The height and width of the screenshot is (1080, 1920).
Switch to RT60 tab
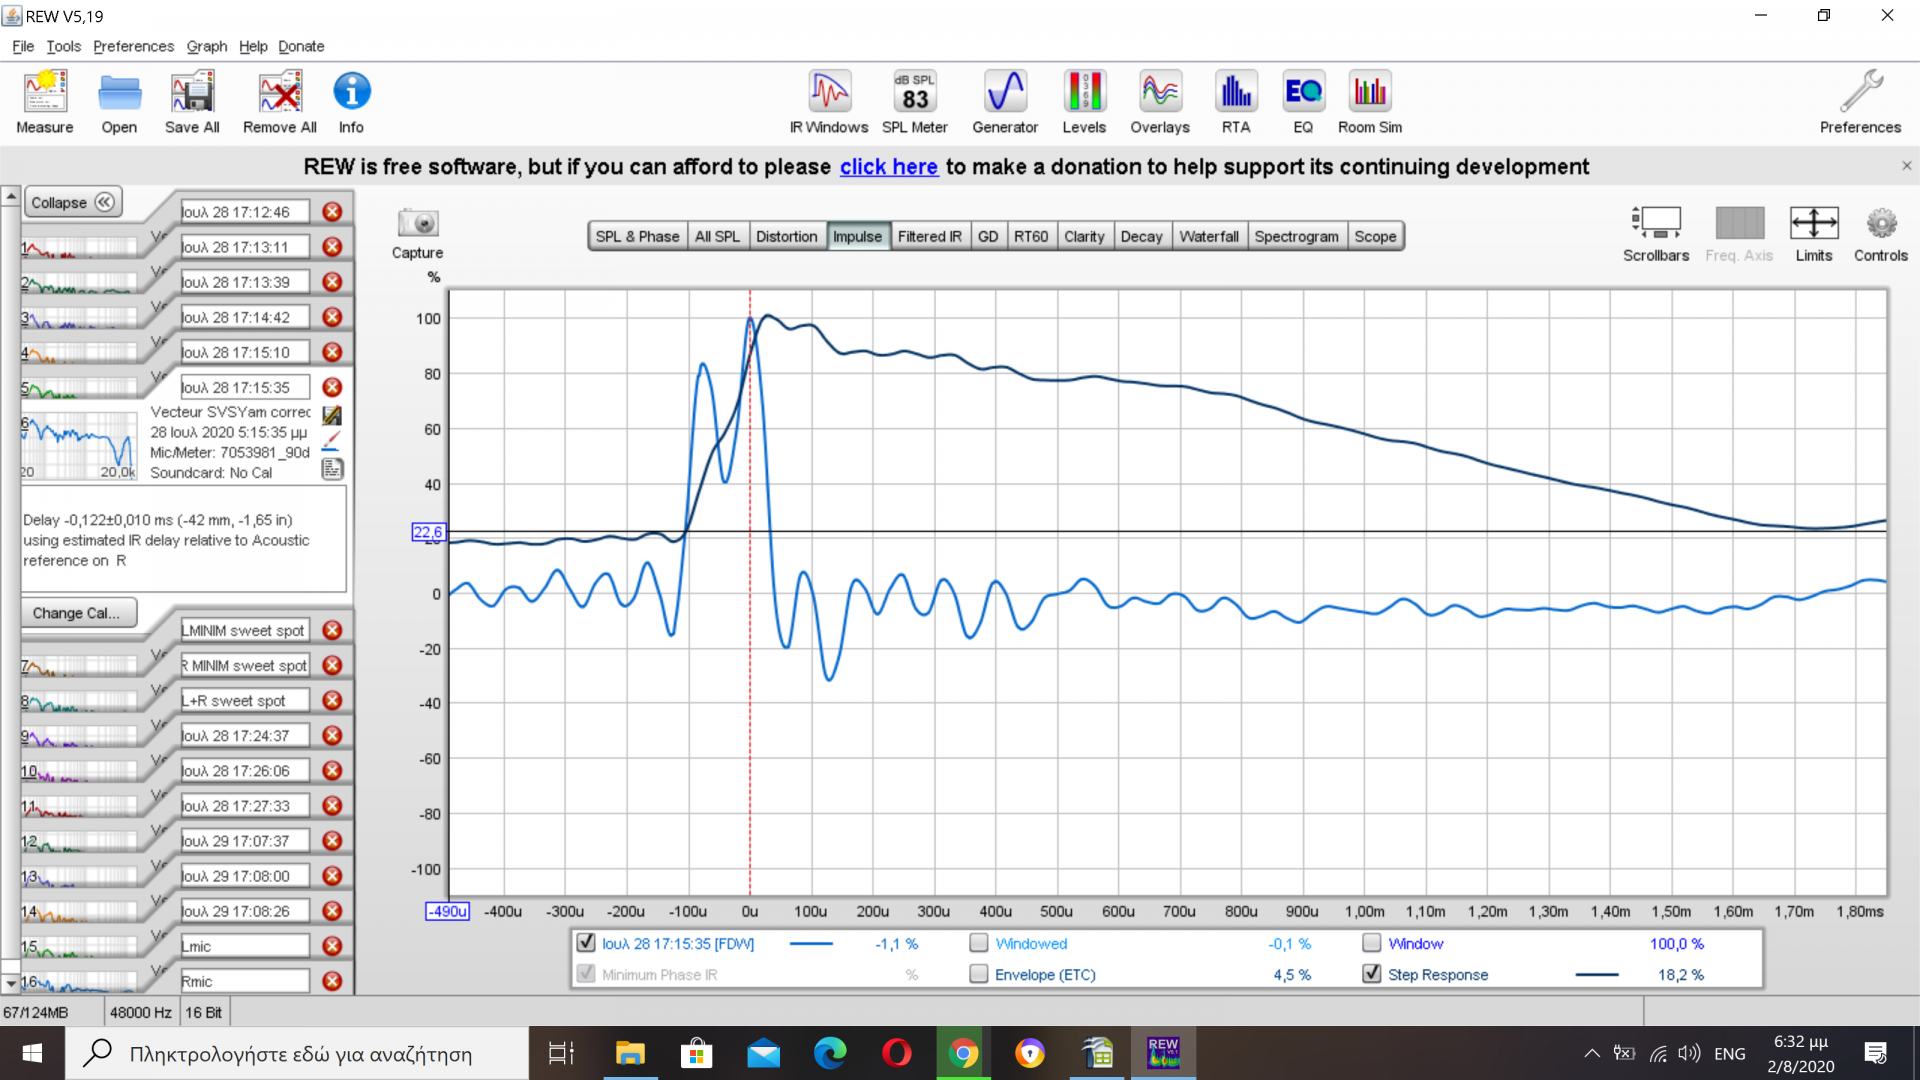coord(1031,236)
